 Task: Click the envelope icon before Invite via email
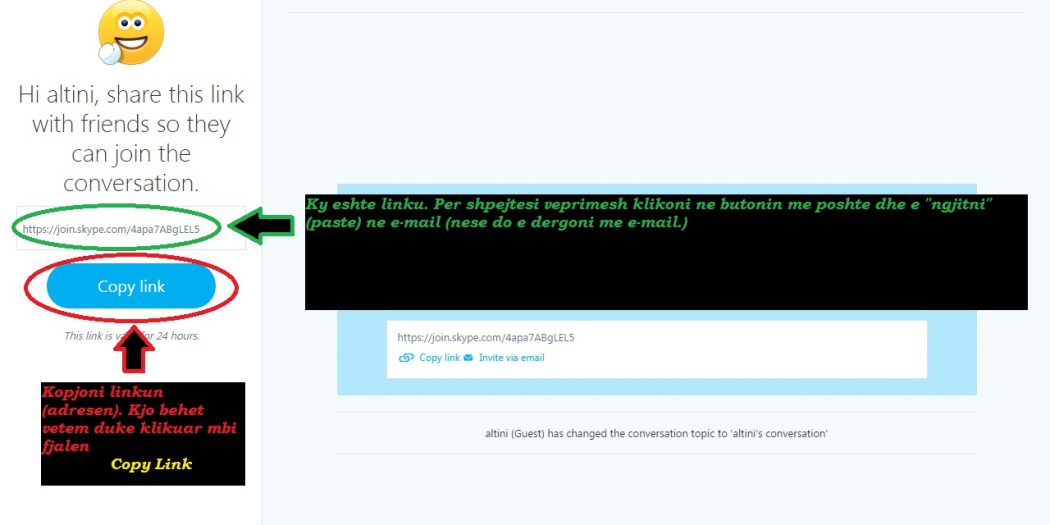468,358
